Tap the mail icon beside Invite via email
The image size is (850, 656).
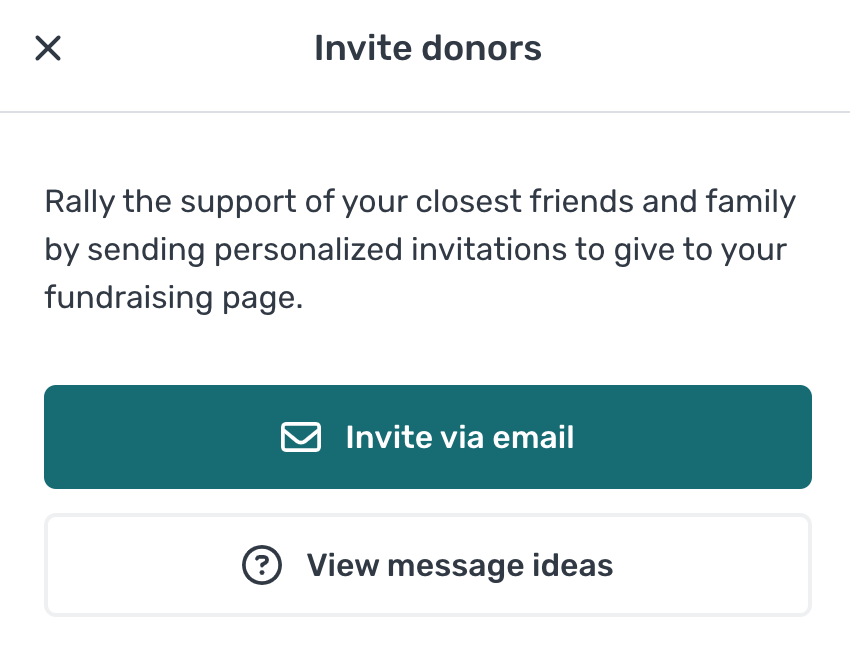pos(301,437)
